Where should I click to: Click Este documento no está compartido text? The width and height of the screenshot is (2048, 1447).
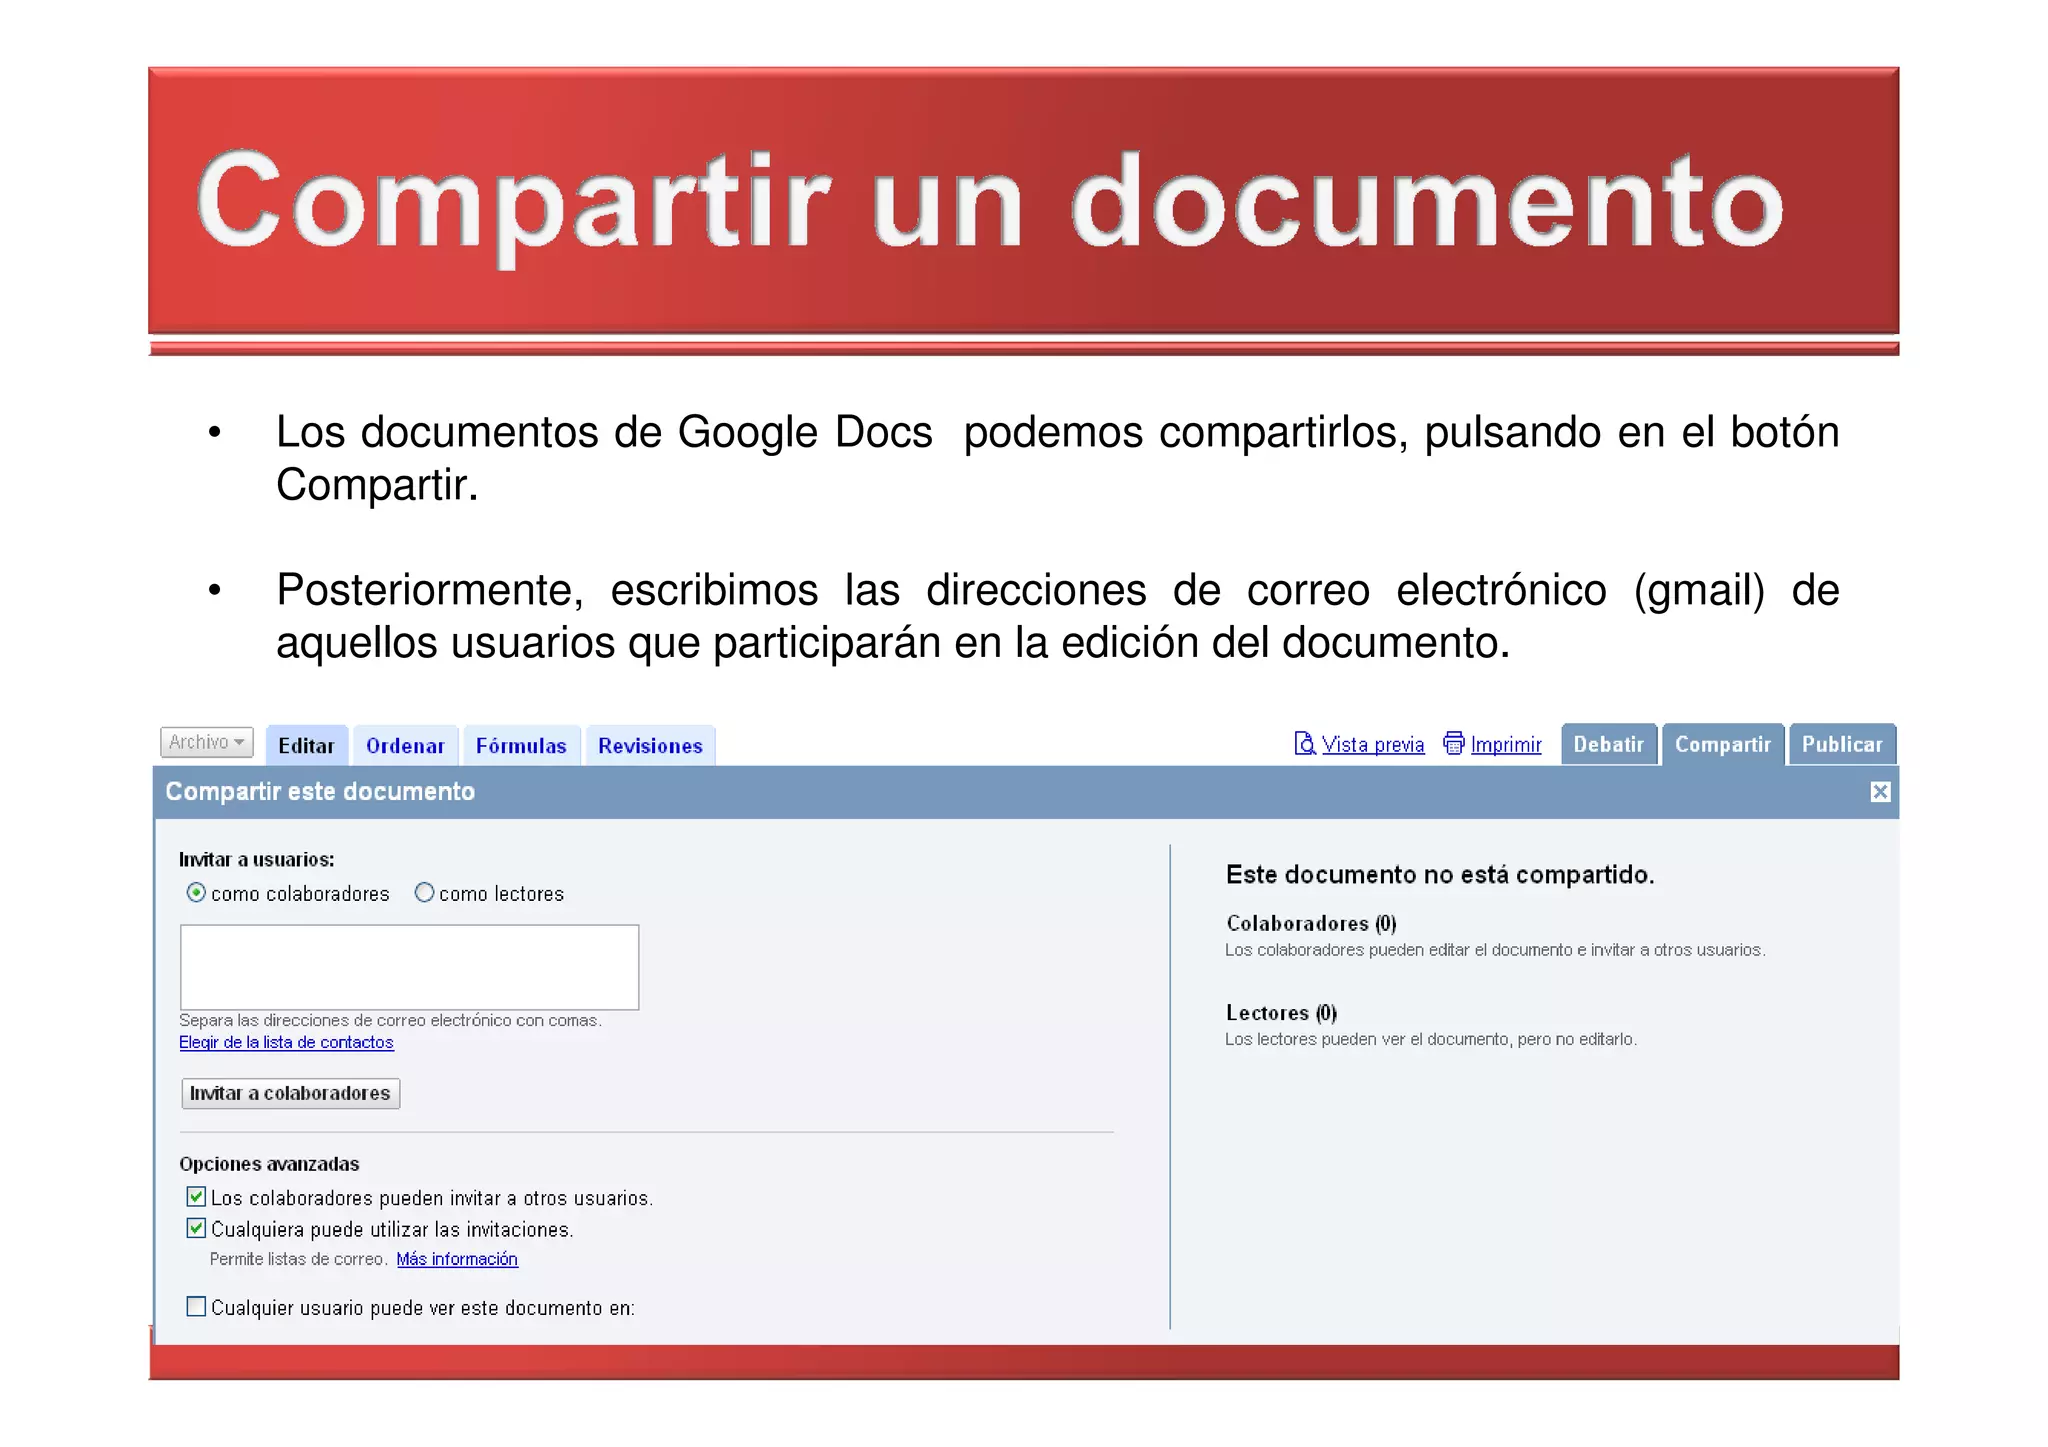point(1440,874)
